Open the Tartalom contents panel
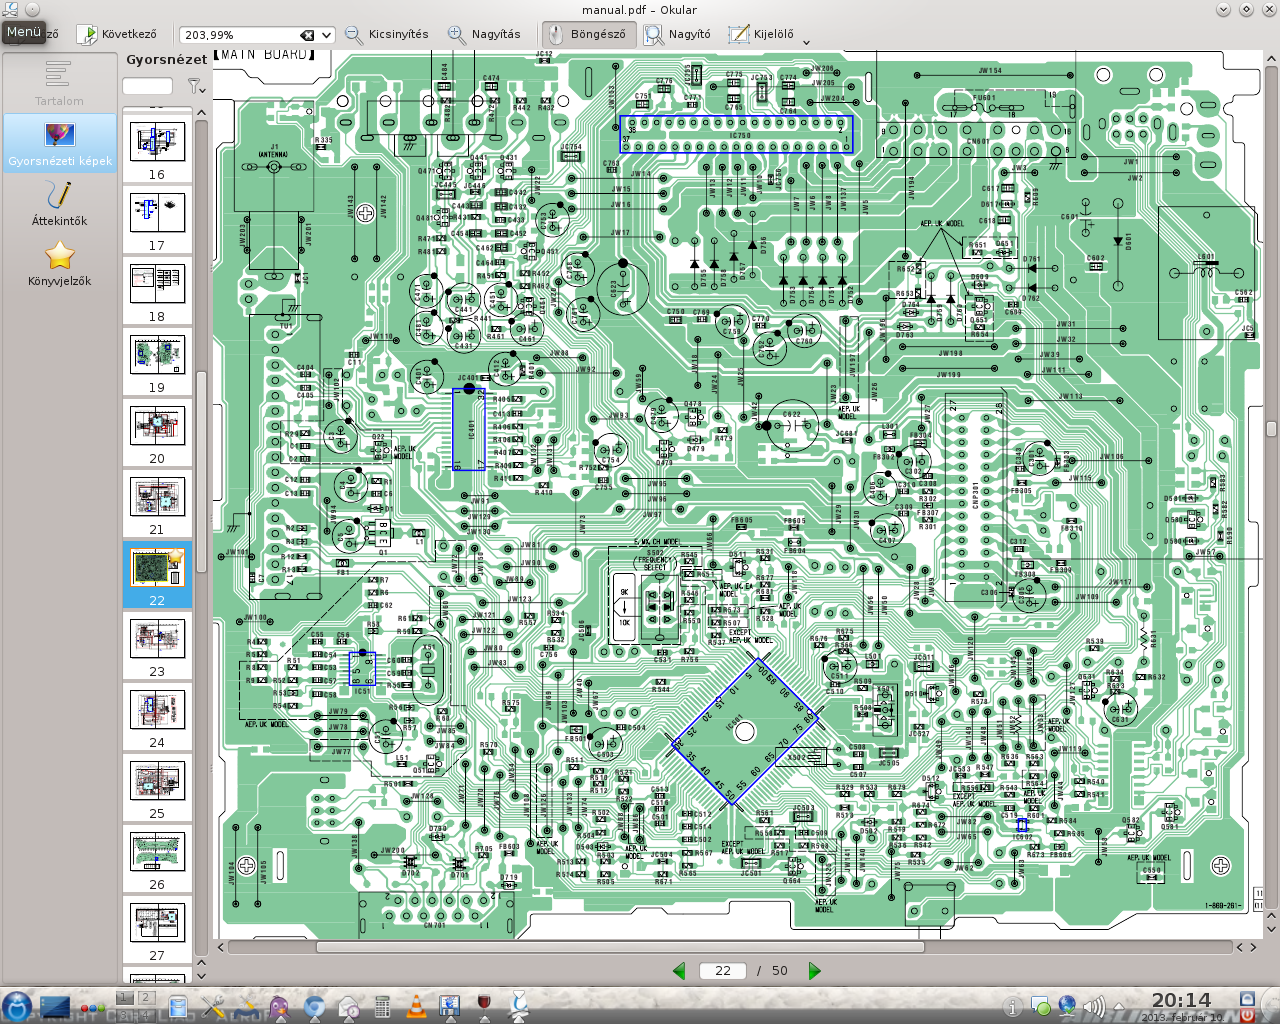 point(60,83)
